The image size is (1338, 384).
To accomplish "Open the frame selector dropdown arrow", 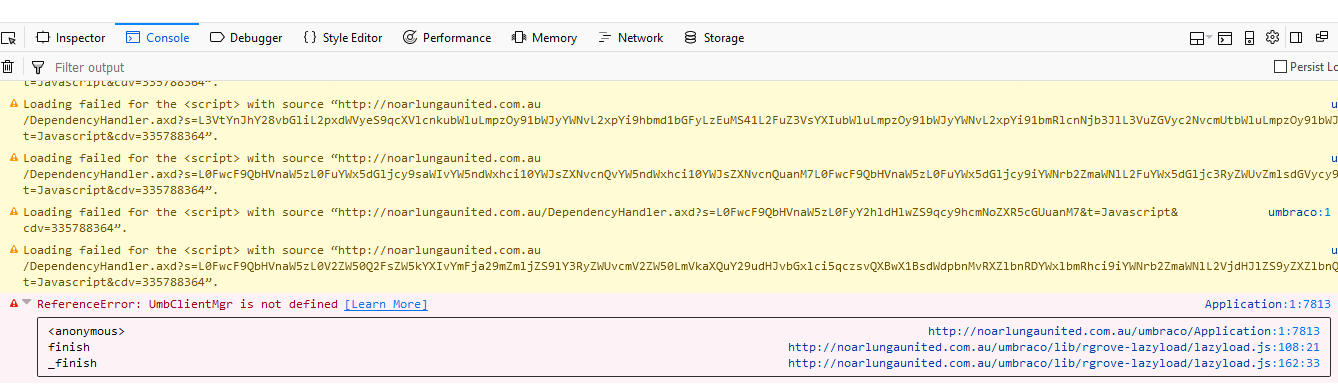I will point(1209,37).
